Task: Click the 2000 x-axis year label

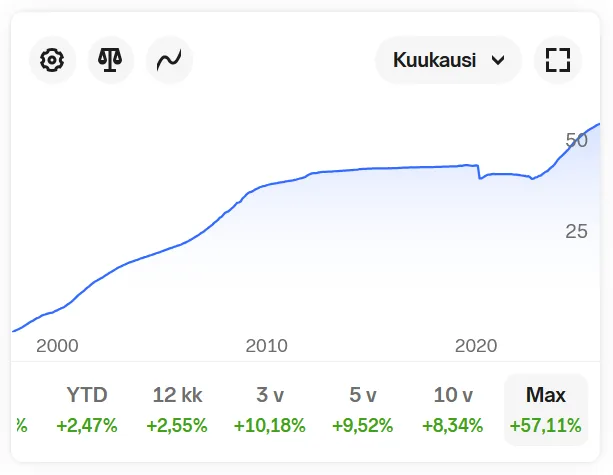Action: 57,346
